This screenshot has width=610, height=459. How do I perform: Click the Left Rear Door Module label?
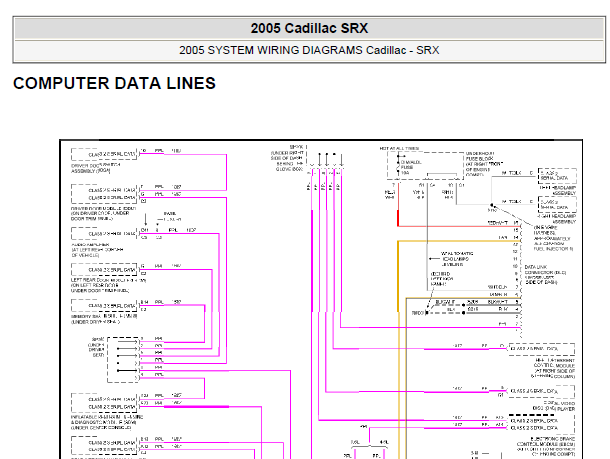coord(109,285)
